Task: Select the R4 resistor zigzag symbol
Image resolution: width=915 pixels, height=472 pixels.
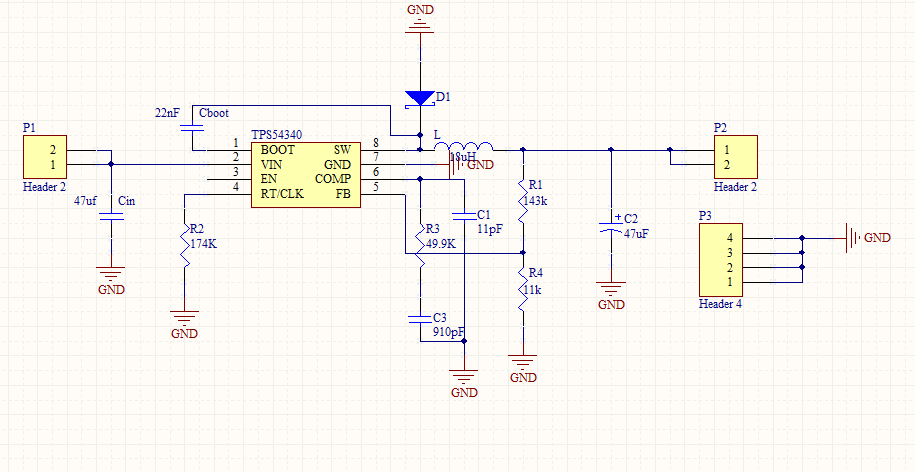Action: (523, 289)
